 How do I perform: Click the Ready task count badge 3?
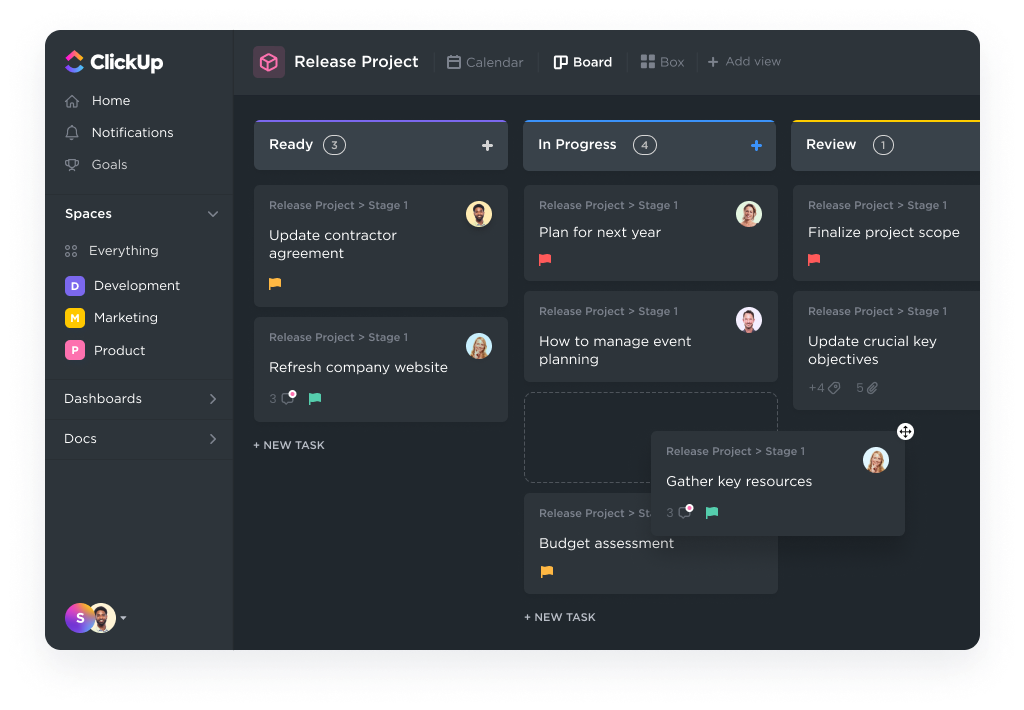coord(334,145)
